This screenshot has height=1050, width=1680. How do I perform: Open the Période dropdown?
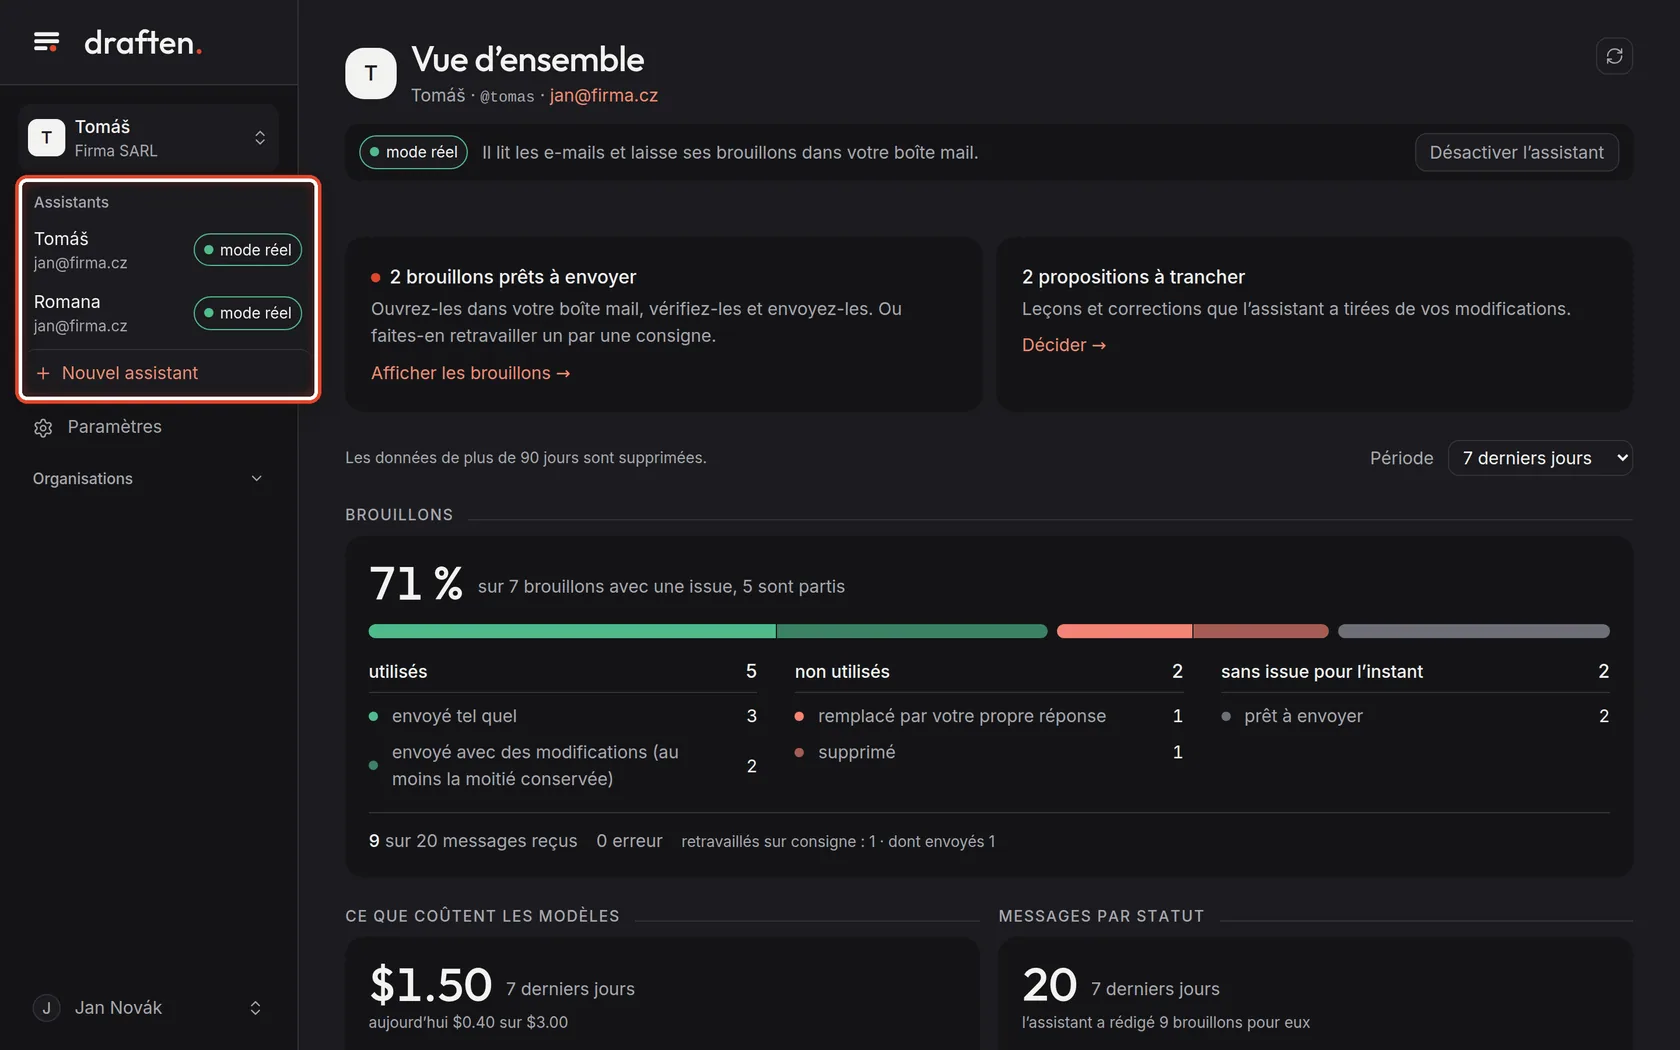(1540, 458)
